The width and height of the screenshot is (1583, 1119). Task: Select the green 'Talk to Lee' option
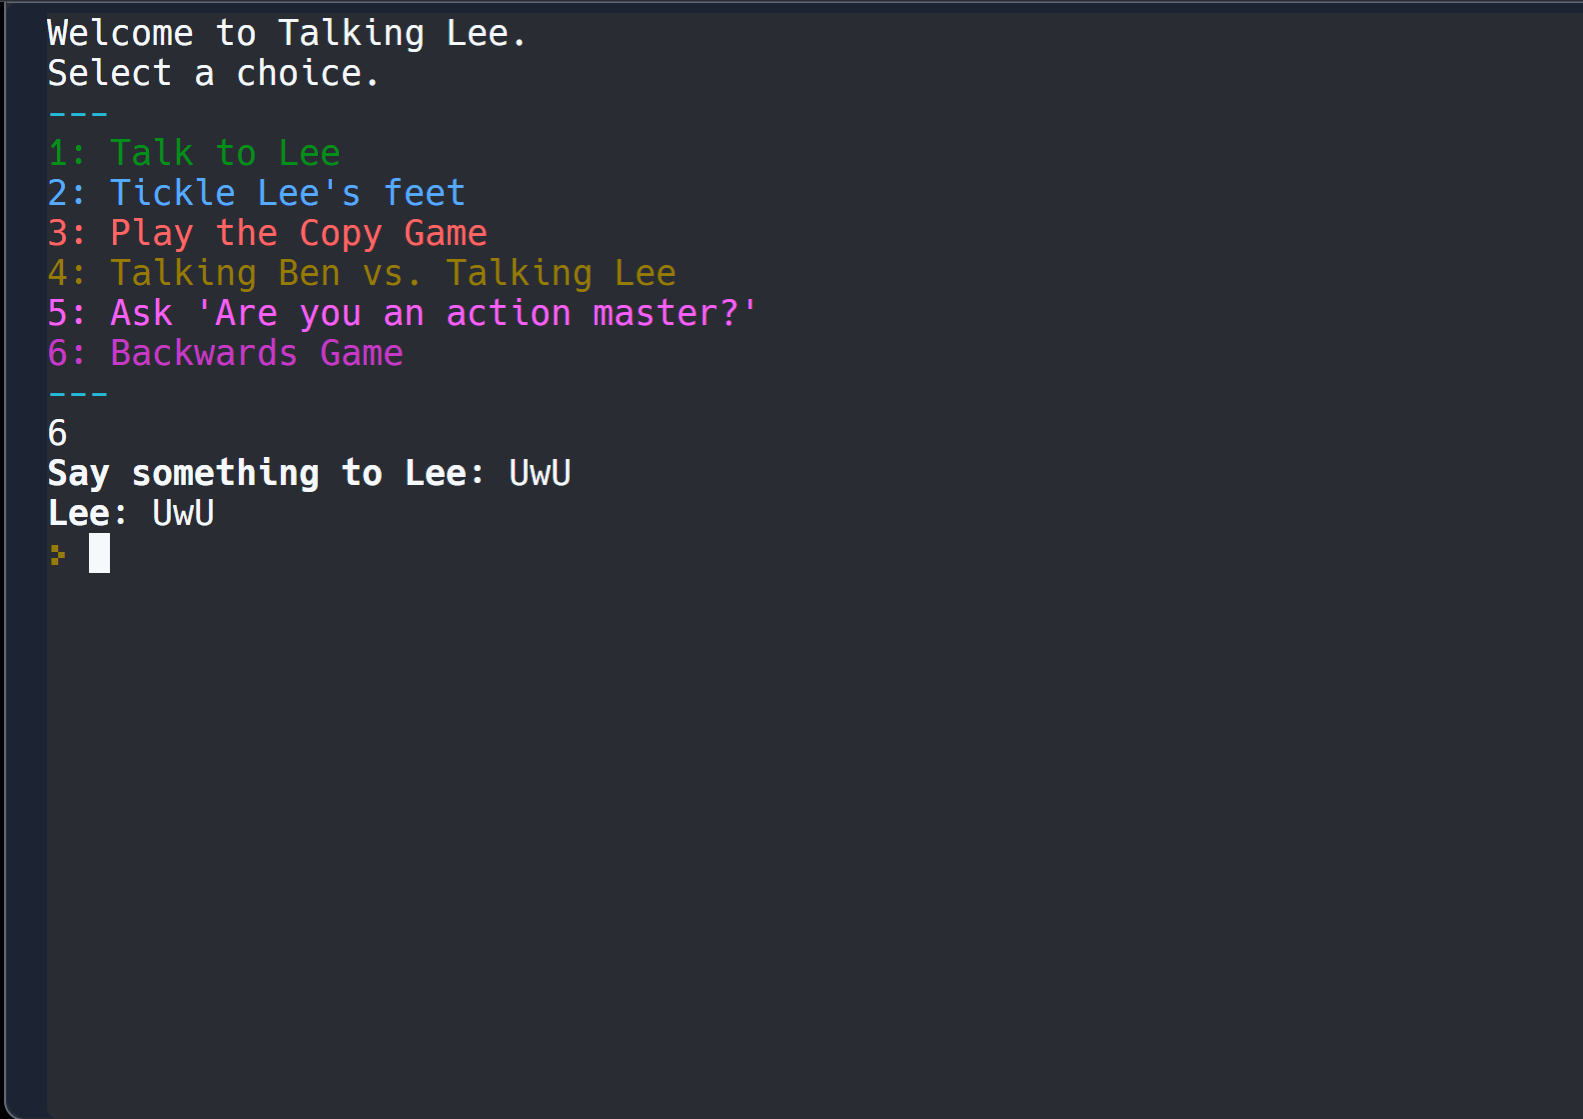click(225, 153)
